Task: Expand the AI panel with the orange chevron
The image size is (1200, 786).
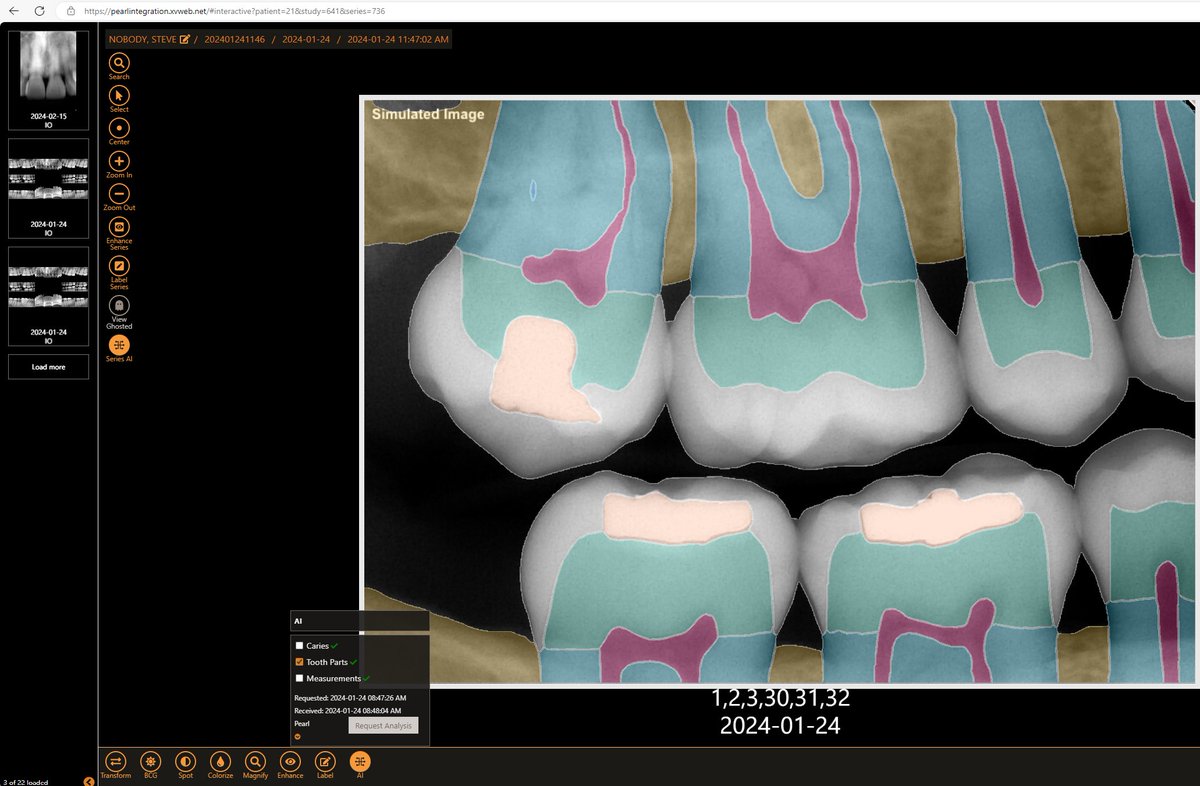Action: [297, 737]
